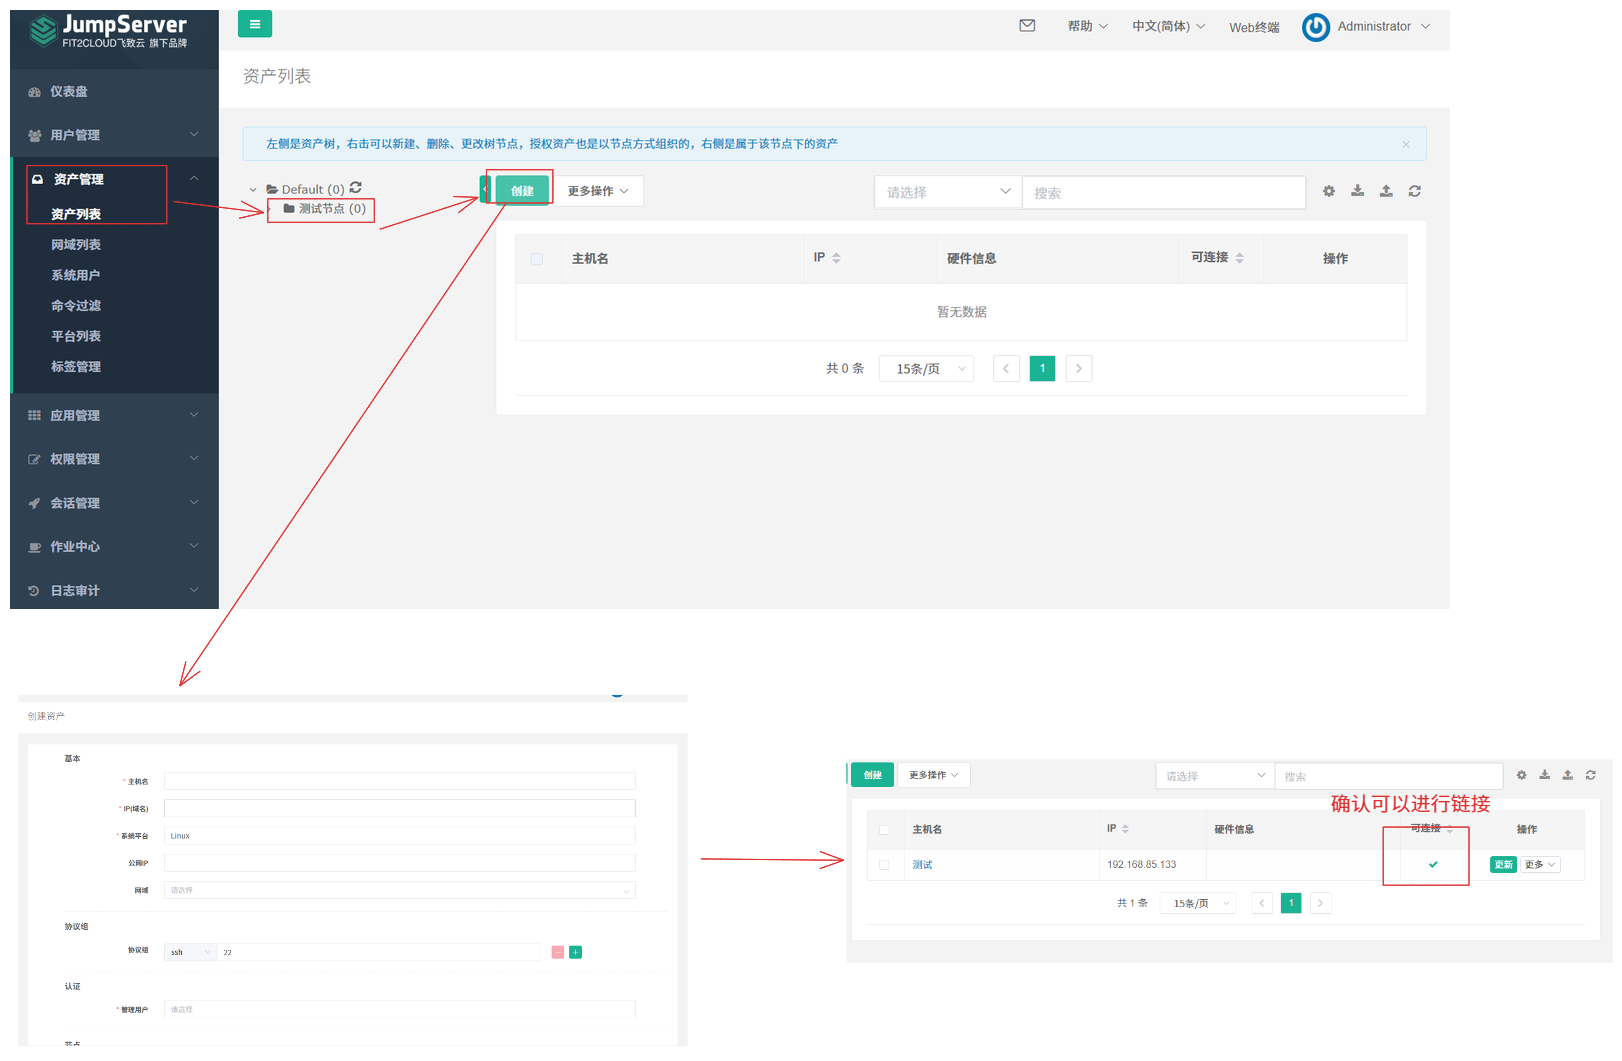Check the checkbox for the 测试 asset row
Viewport: 1622px width, 1061px height.
pos(884,865)
